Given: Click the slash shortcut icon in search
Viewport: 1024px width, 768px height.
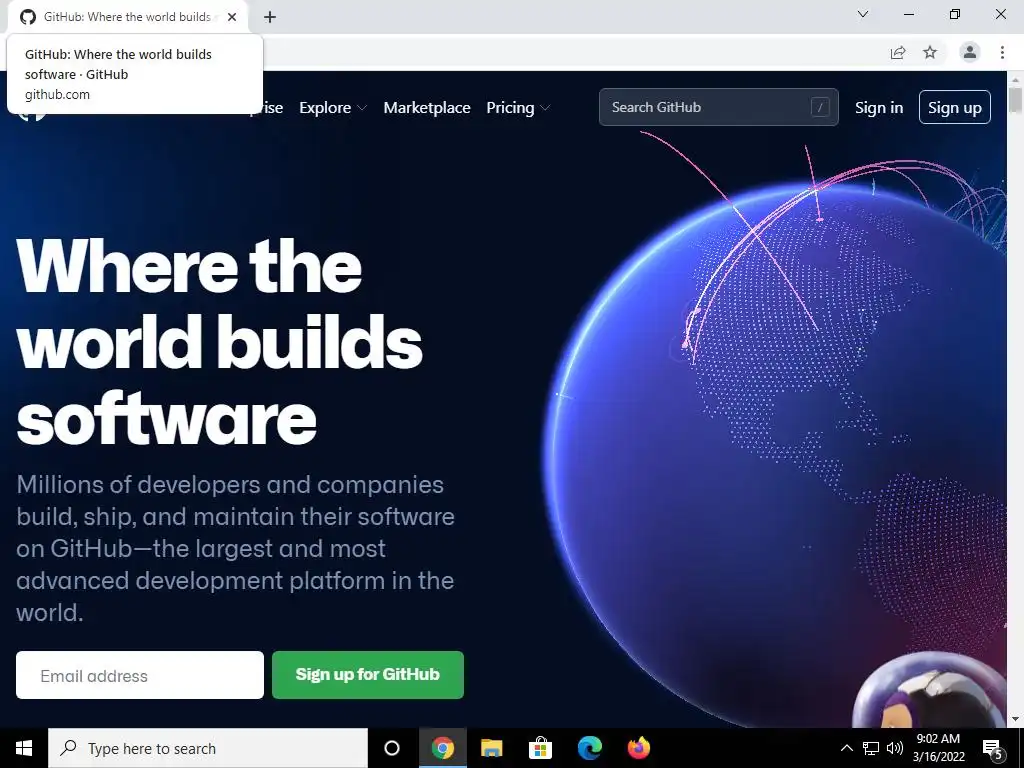Looking at the screenshot, I should [820, 107].
